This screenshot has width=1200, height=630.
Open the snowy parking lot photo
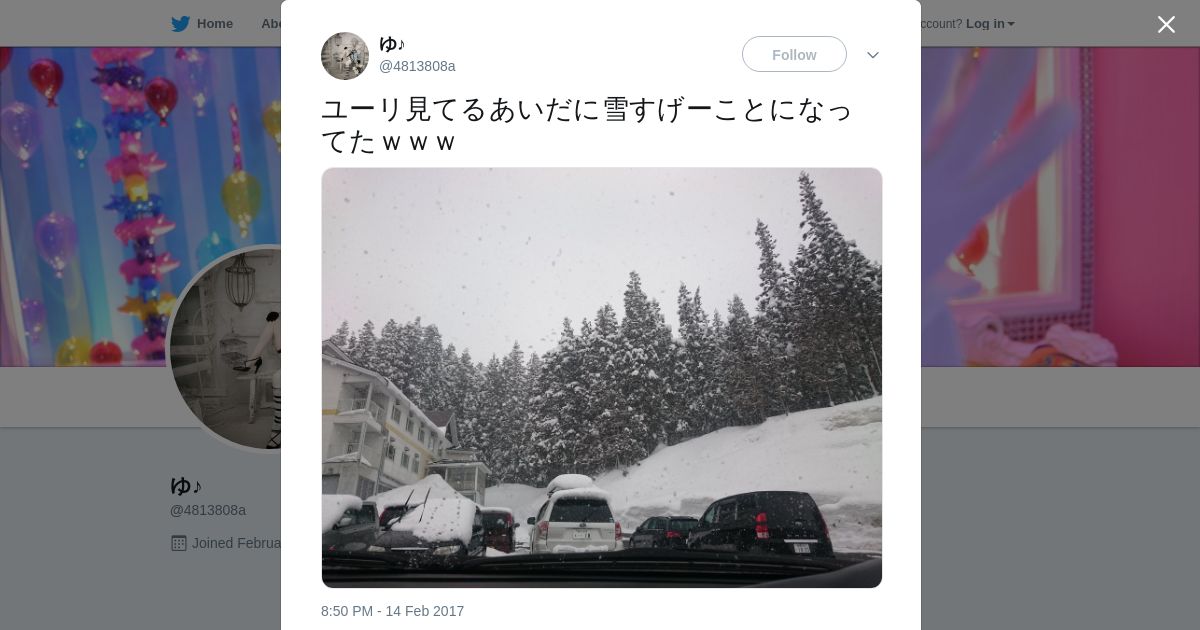click(602, 378)
